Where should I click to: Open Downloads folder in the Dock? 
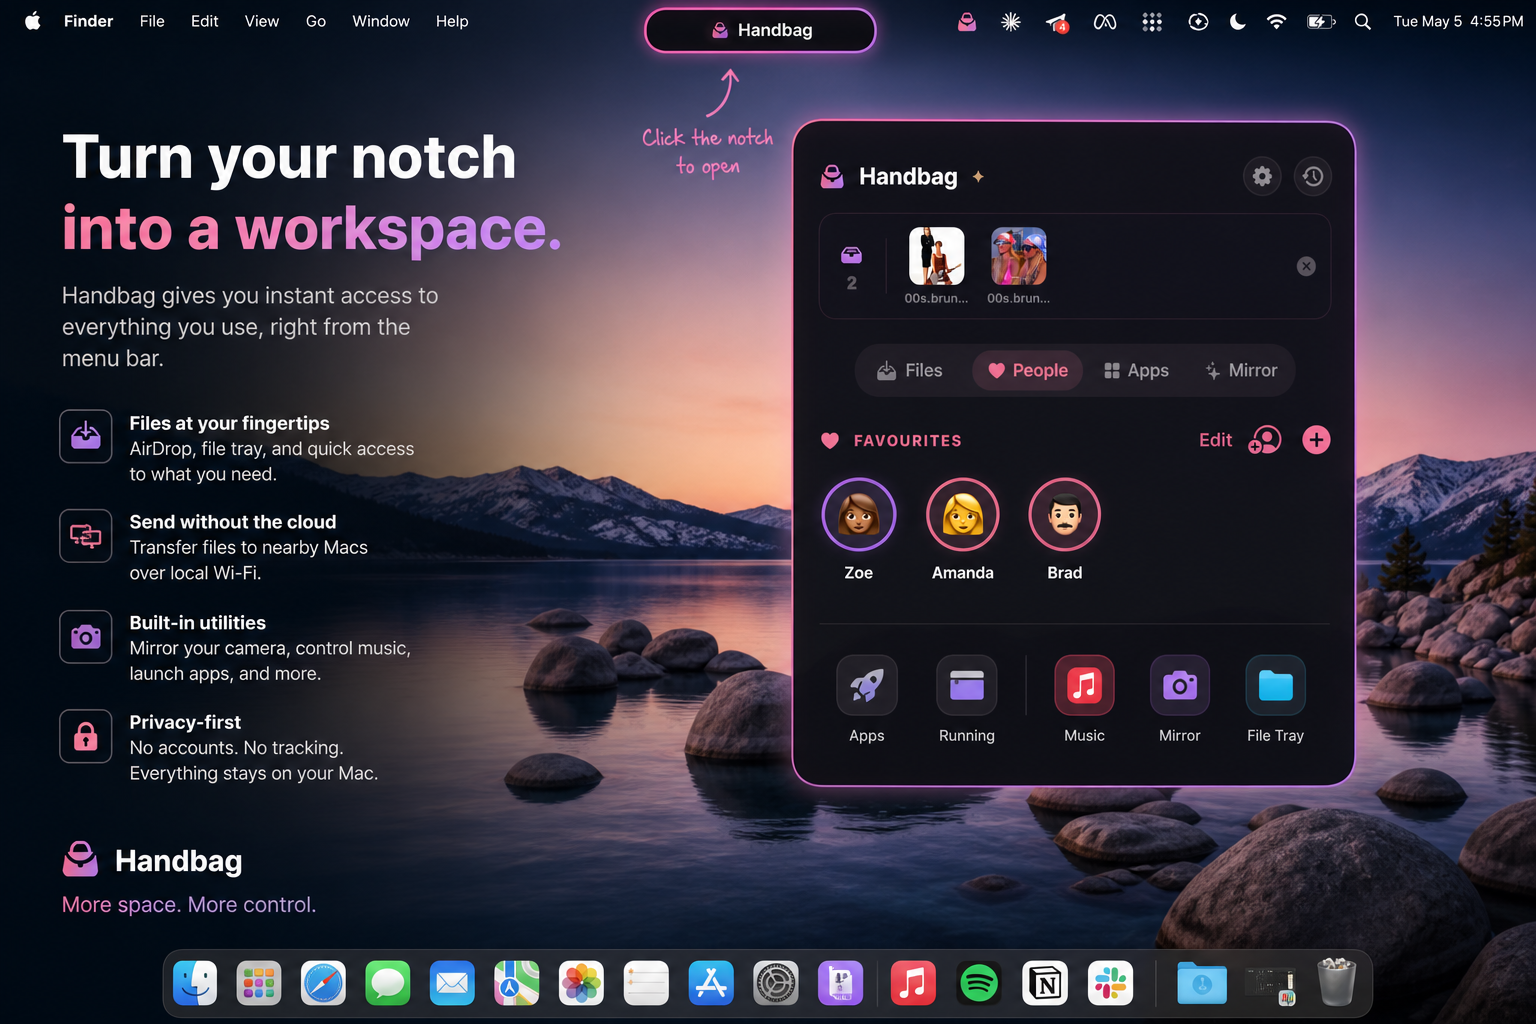(x=1202, y=984)
